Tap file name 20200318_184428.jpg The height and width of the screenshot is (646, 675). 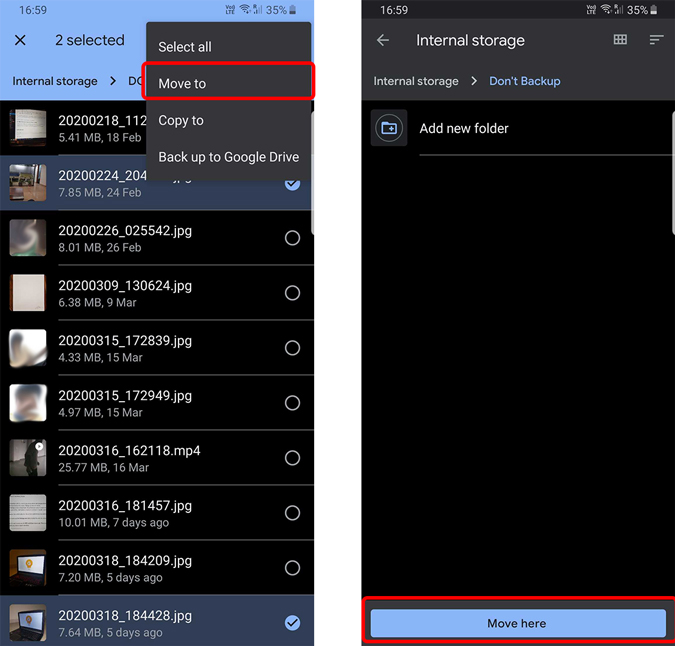click(x=125, y=616)
